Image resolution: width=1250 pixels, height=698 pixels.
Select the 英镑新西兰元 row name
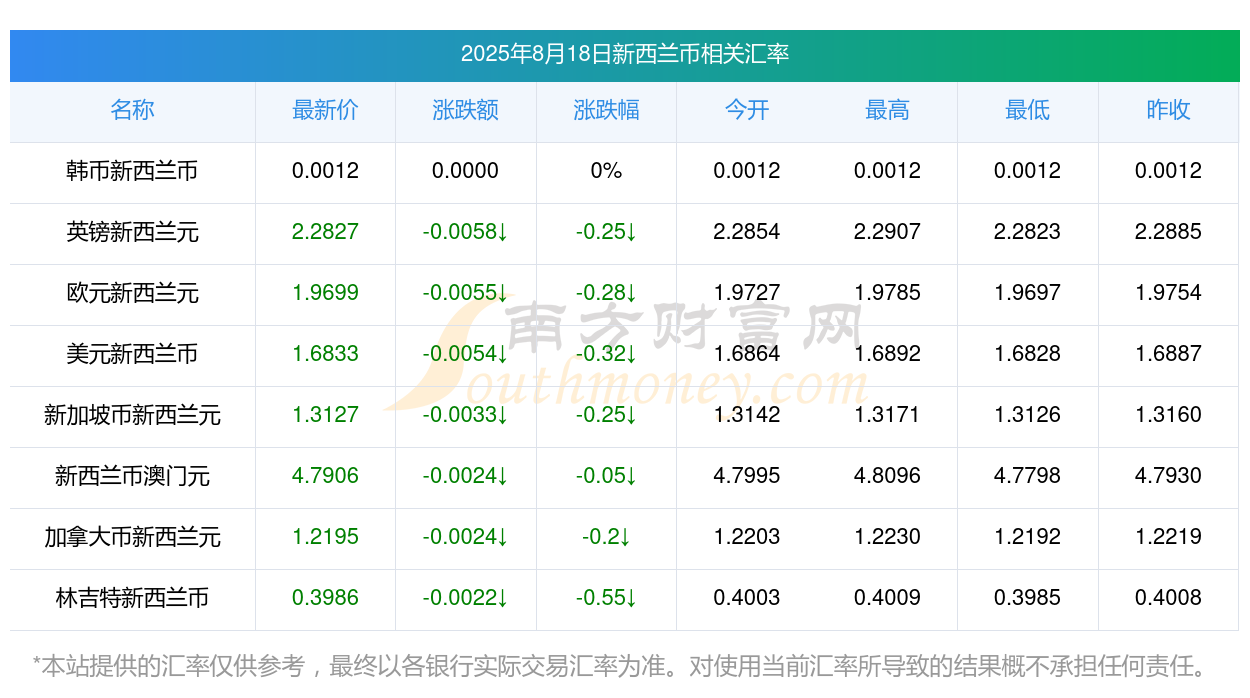pyautogui.click(x=132, y=232)
